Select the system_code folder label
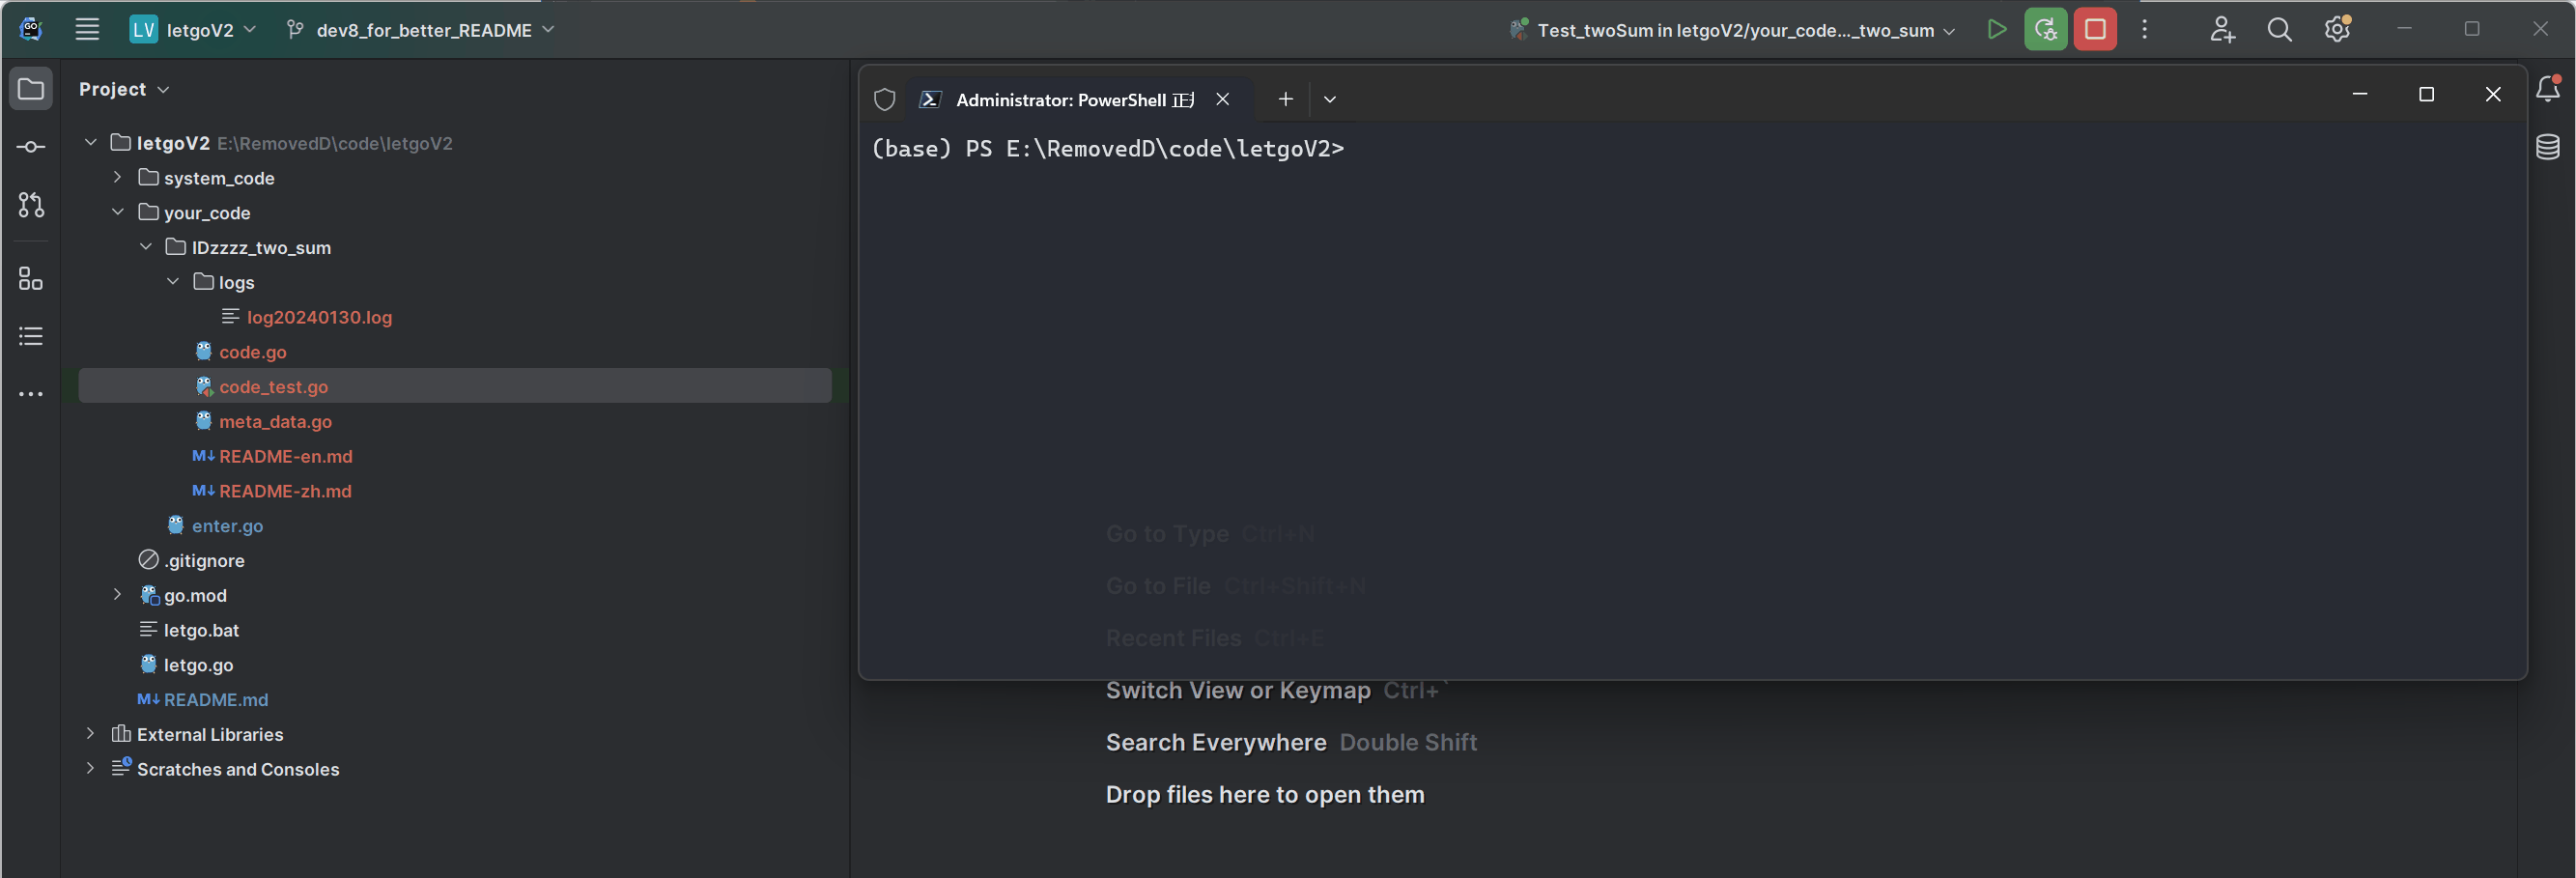Image resolution: width=2576 pixels, height=878 pixels. (219, 178)
